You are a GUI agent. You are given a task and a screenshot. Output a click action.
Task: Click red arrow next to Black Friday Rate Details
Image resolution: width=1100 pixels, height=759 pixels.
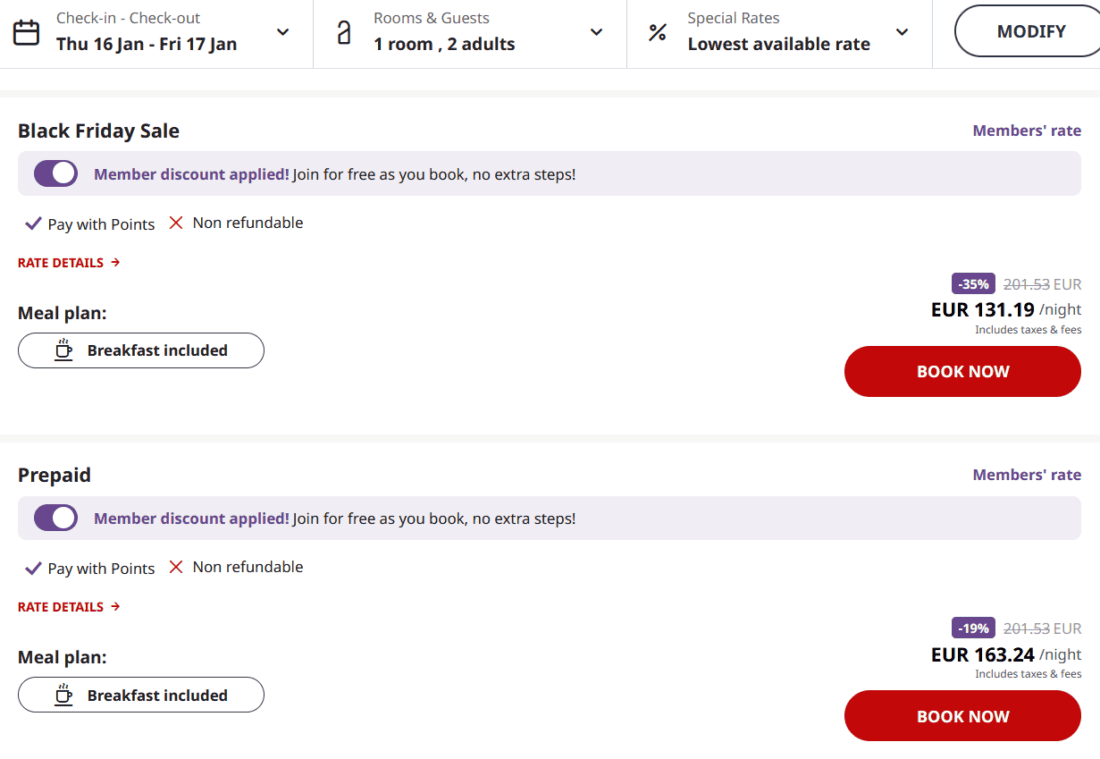coord(115,263)
